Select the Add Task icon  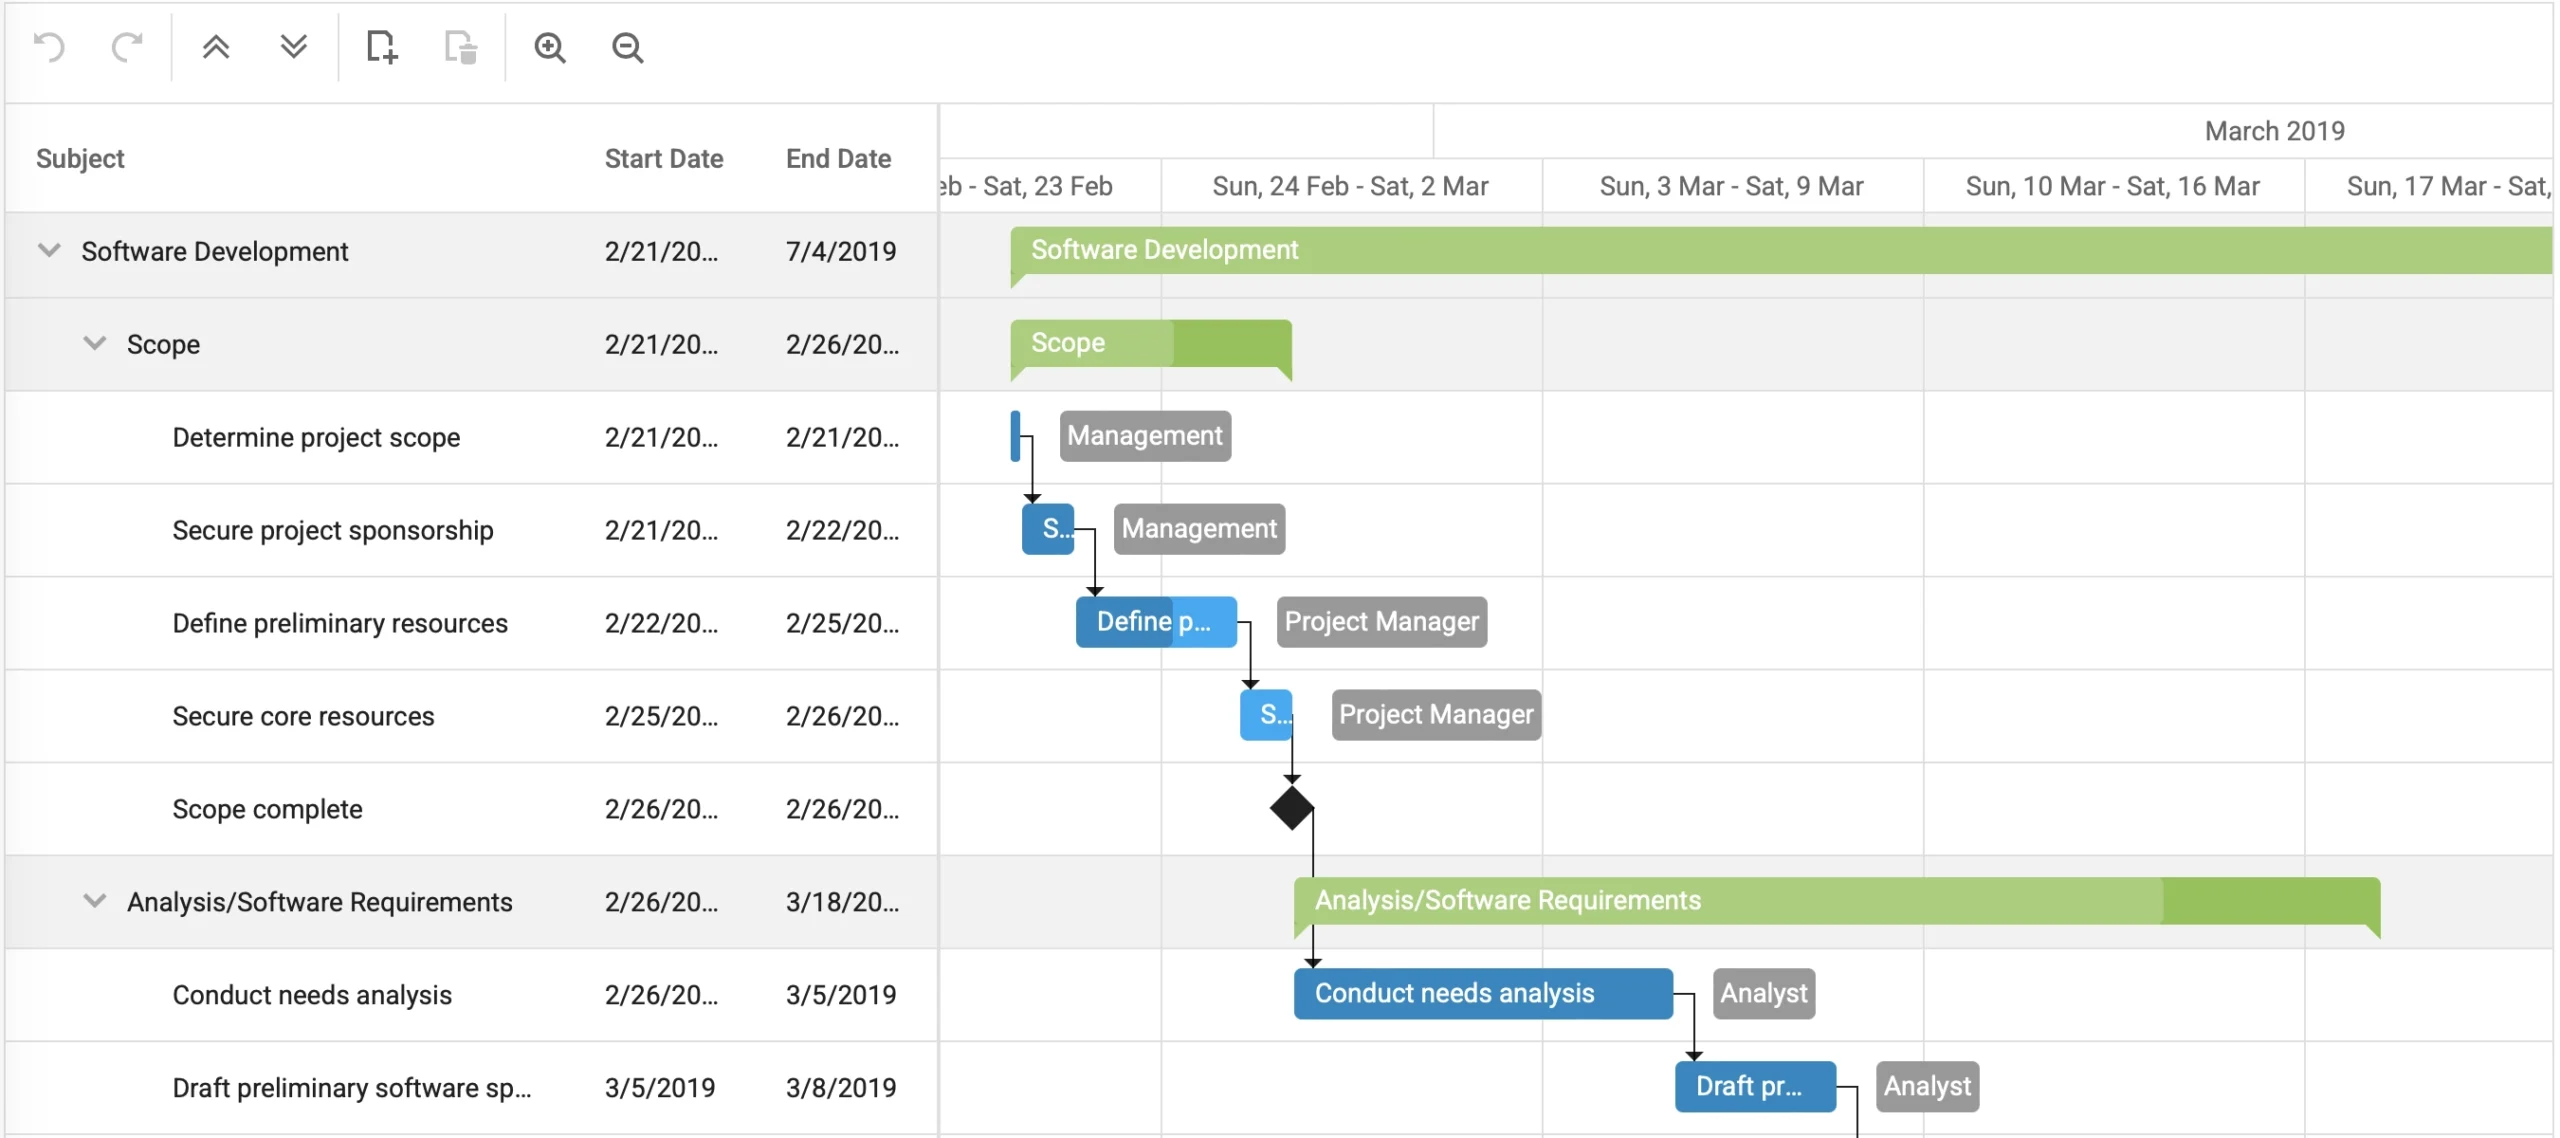(x=382, y=47)
